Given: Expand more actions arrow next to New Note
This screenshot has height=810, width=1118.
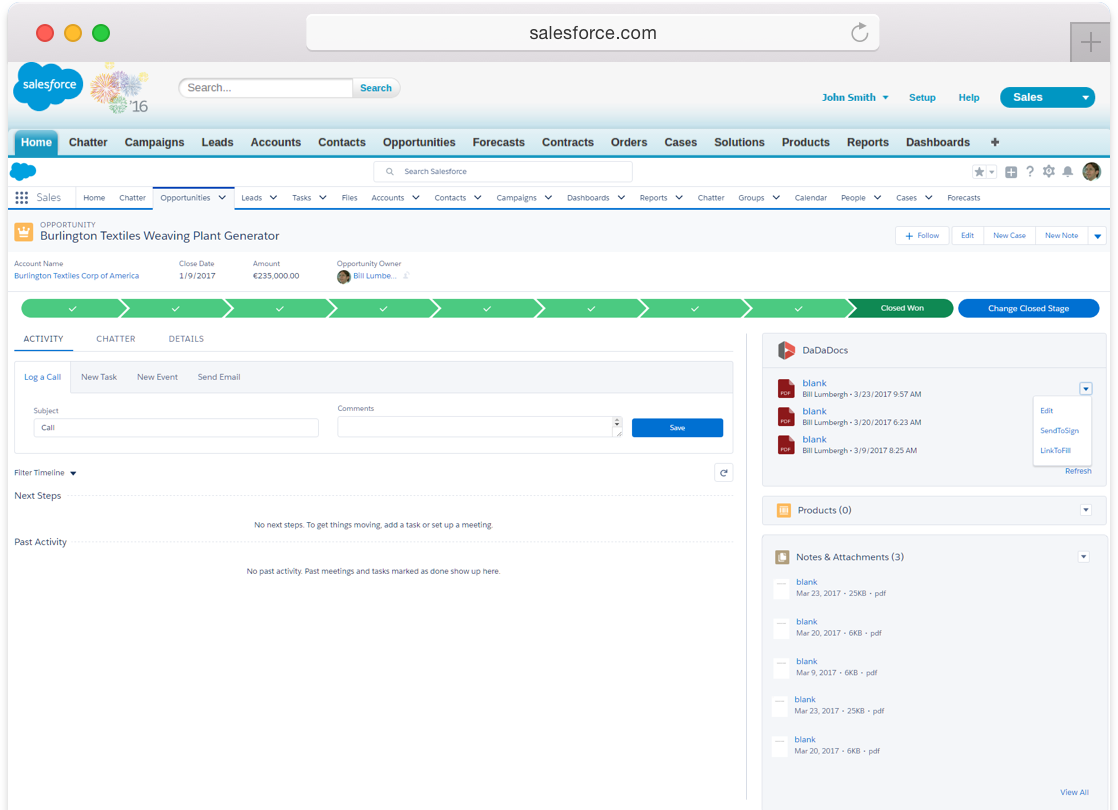Looking at the screenshot, I should point(1097,236).
